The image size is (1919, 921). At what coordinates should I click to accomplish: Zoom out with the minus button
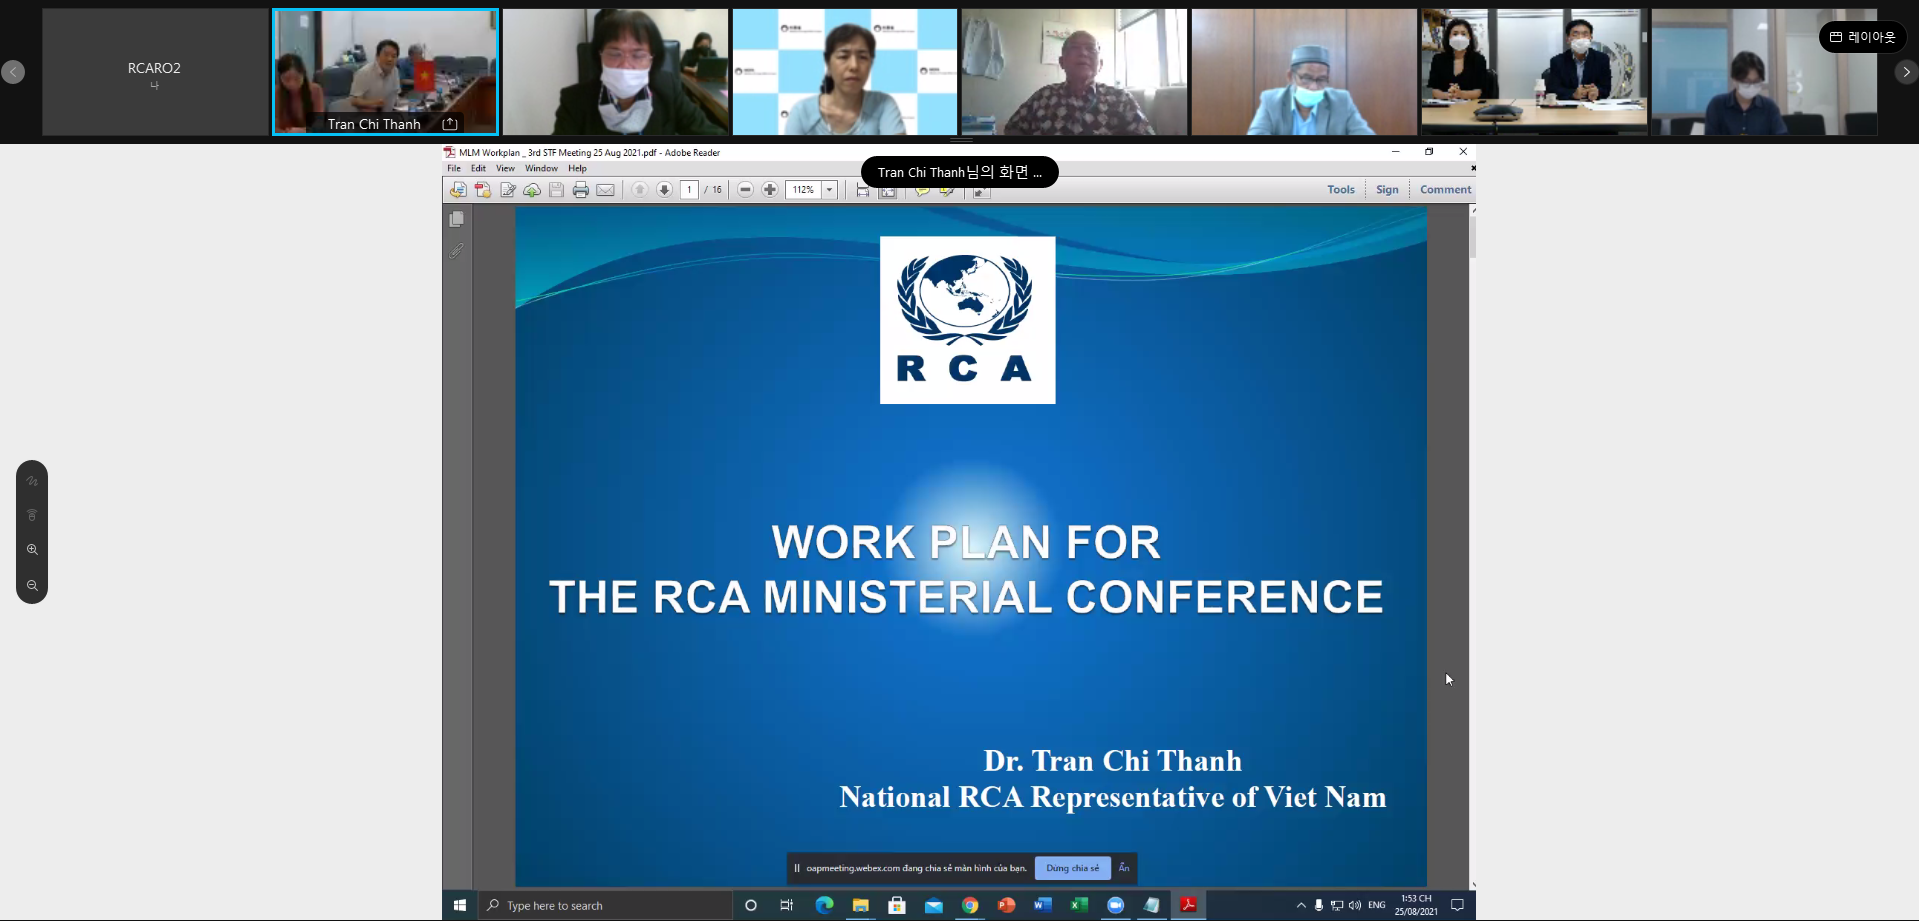click(745, 190)
